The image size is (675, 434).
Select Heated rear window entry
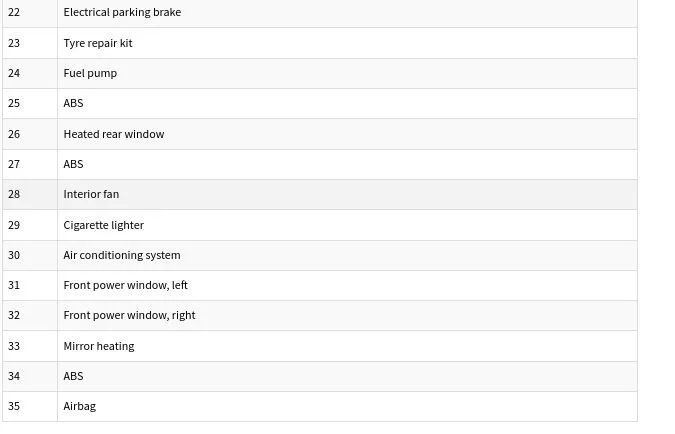(114, 134)
